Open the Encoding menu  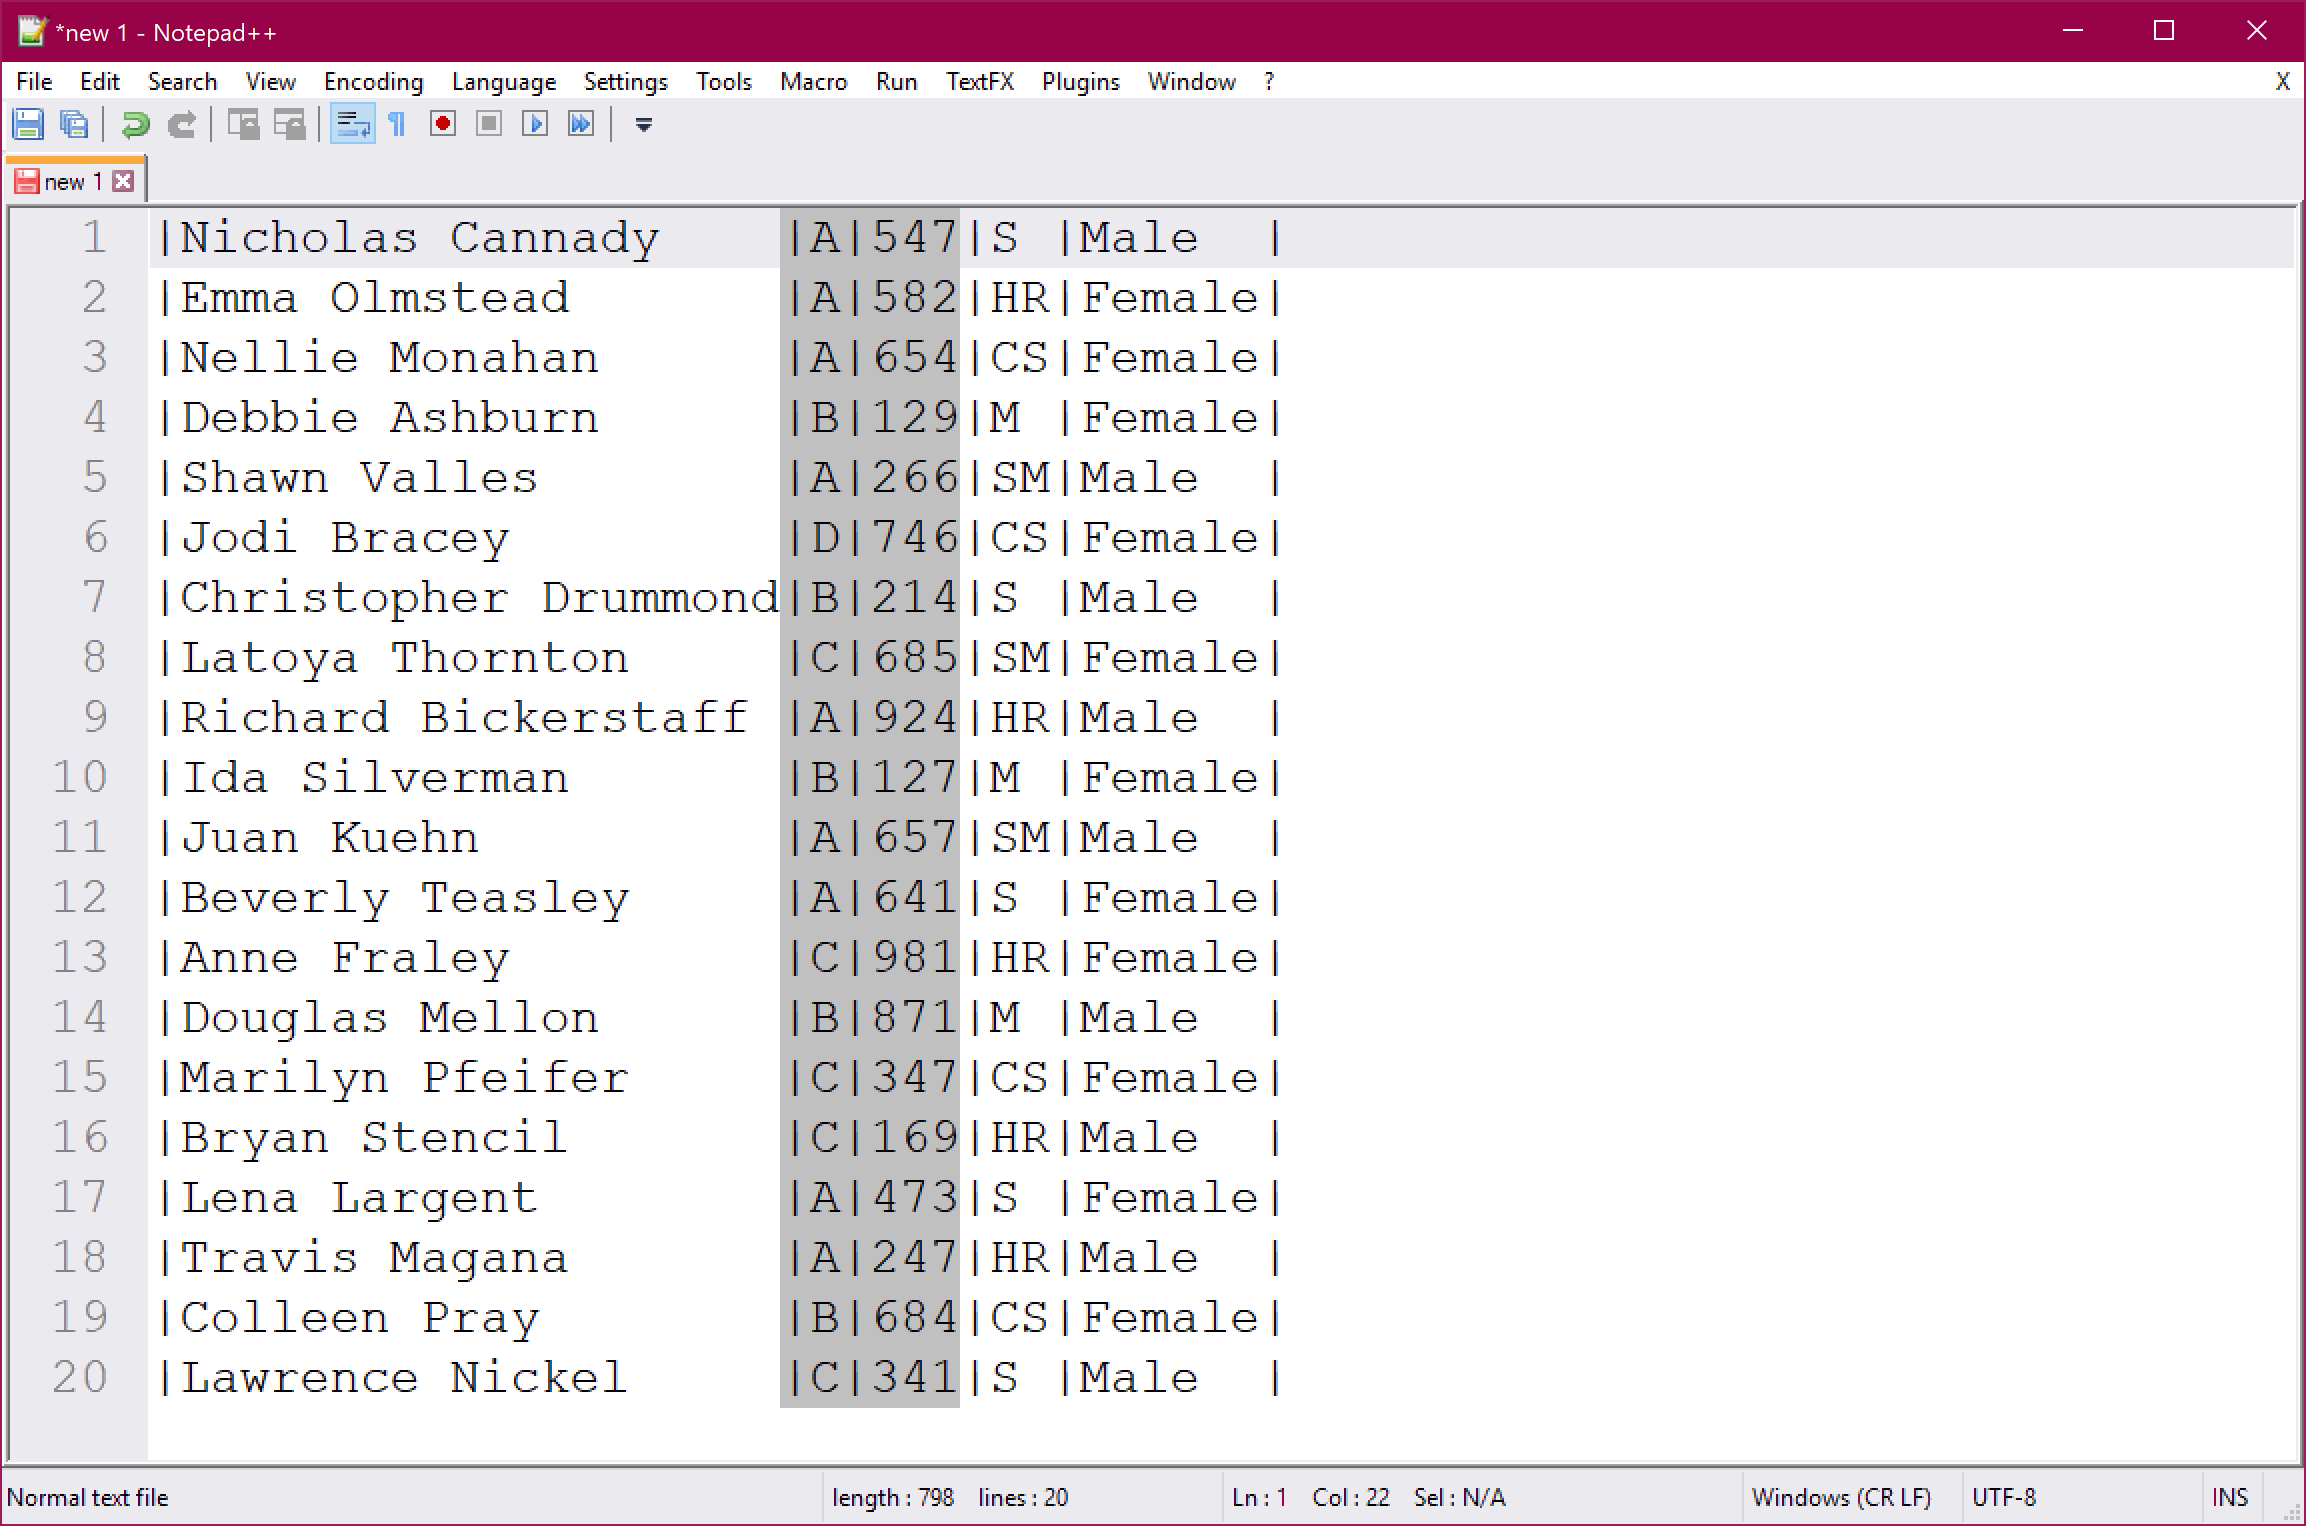click(373, 82)
